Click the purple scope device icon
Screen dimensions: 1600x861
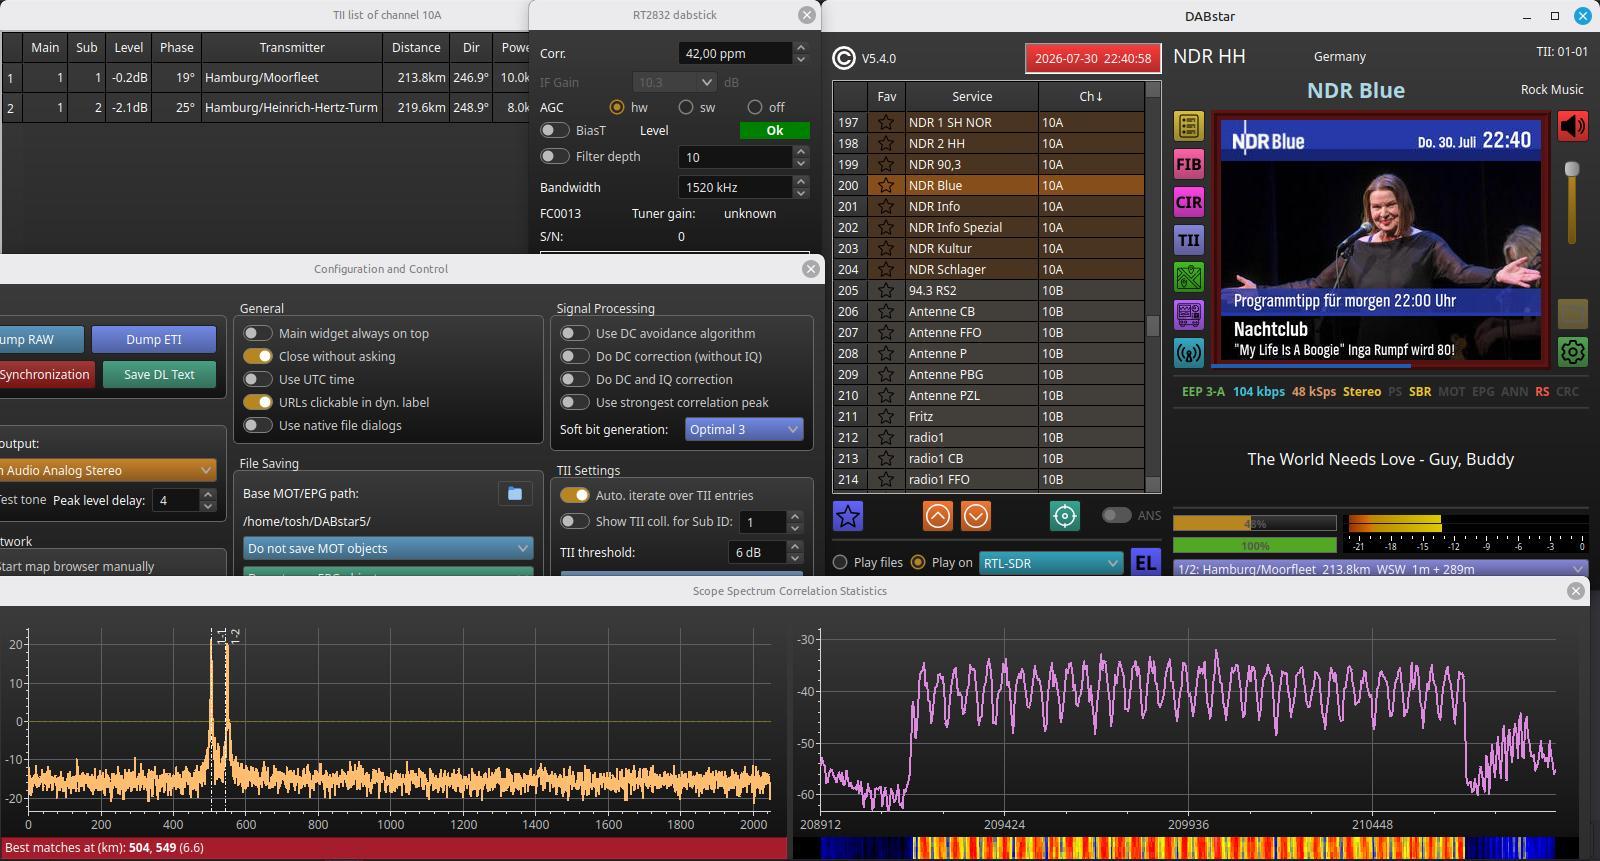[x=1189, y=315]
